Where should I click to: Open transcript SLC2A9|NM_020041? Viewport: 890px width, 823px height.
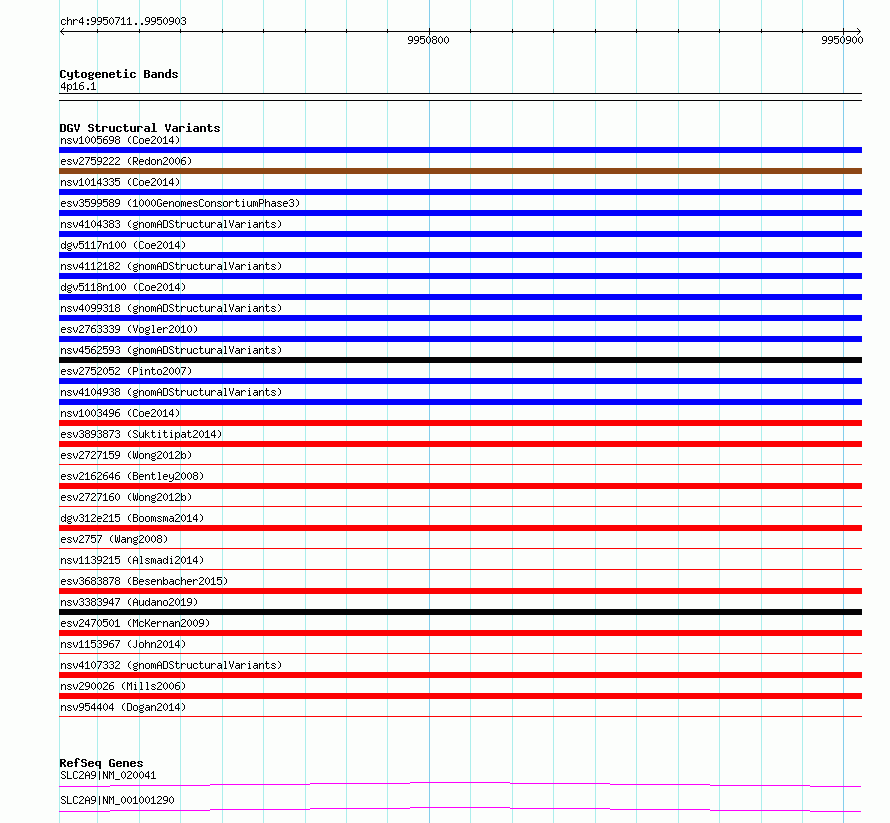(108, 775)
